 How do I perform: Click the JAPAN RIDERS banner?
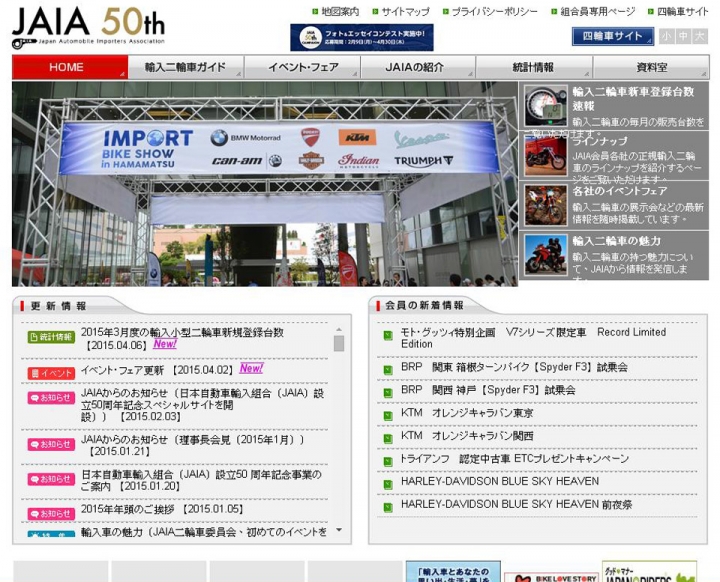coord(649,571)
